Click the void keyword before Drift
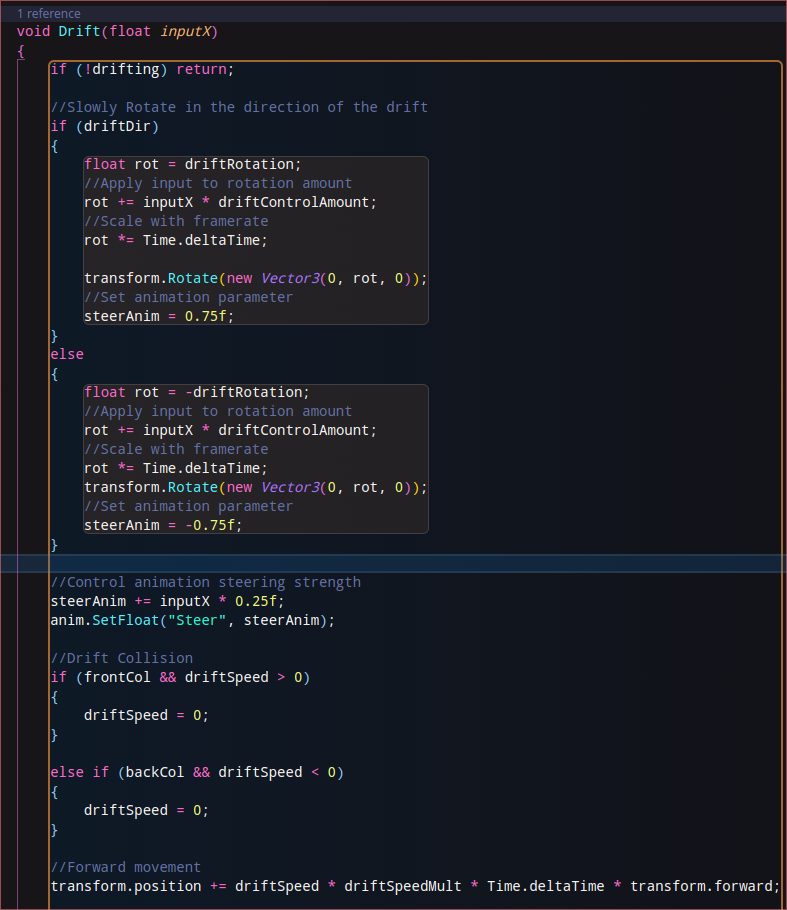The image size is (787, 910). tap(33, 31)
